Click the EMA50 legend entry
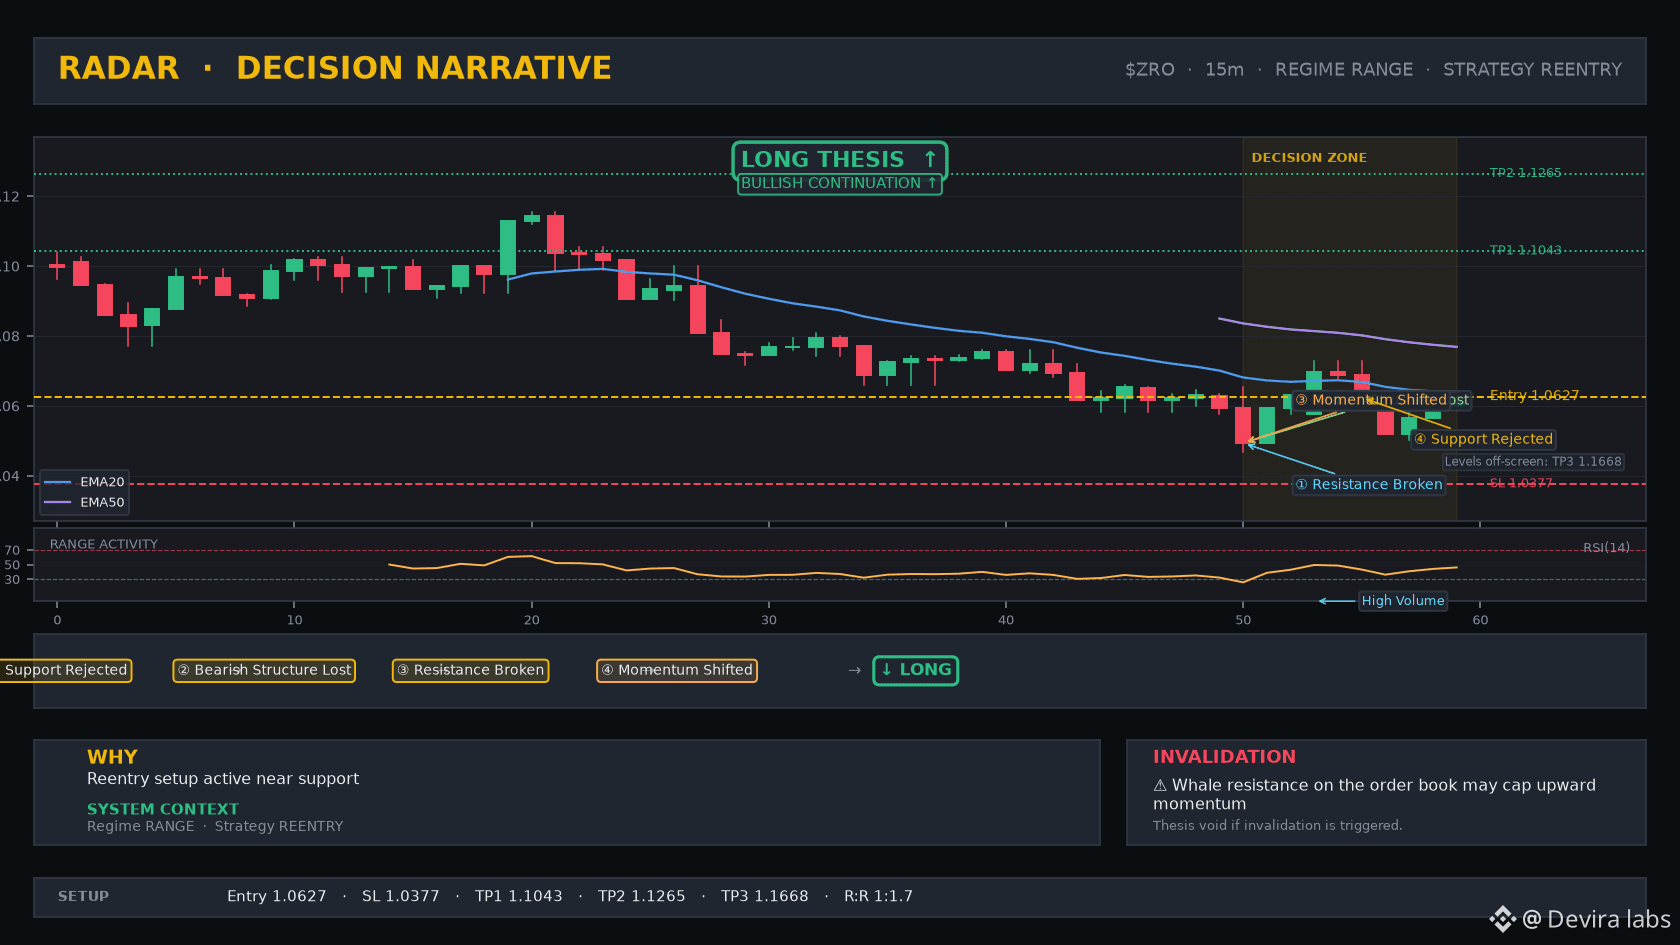 point(85,502)
